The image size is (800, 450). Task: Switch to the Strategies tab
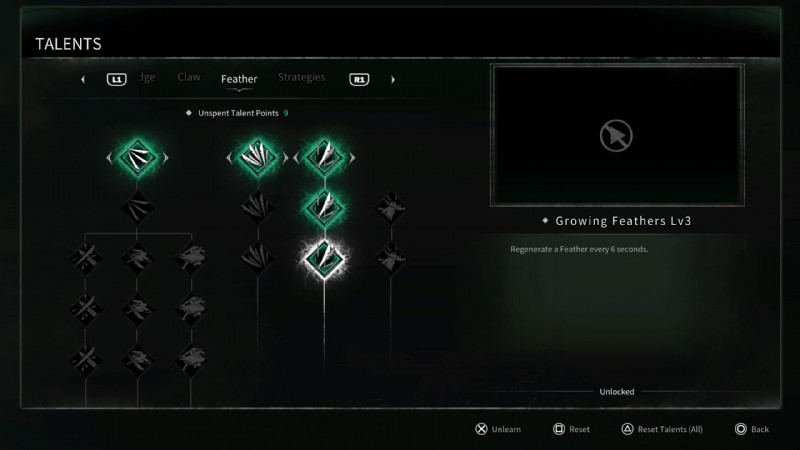[x=301, y=77]
